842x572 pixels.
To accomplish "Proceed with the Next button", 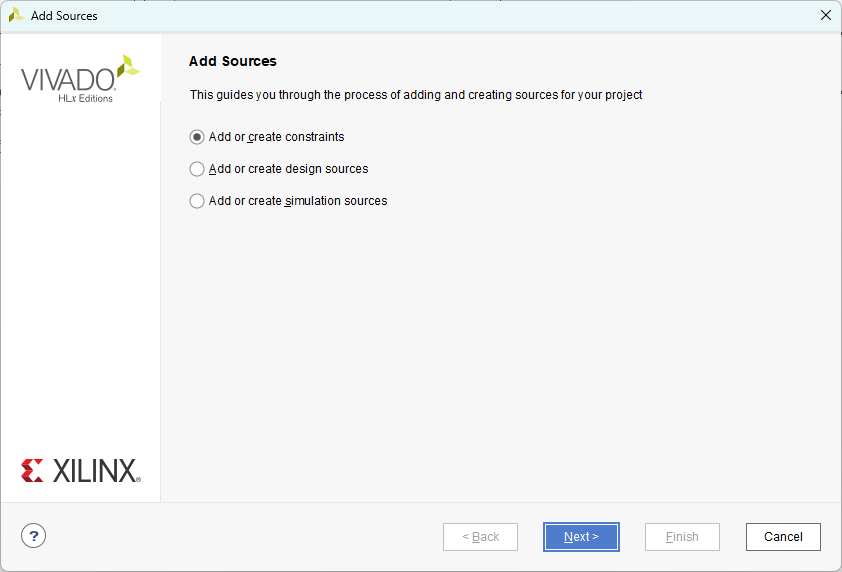I will (x=581, y=537).
